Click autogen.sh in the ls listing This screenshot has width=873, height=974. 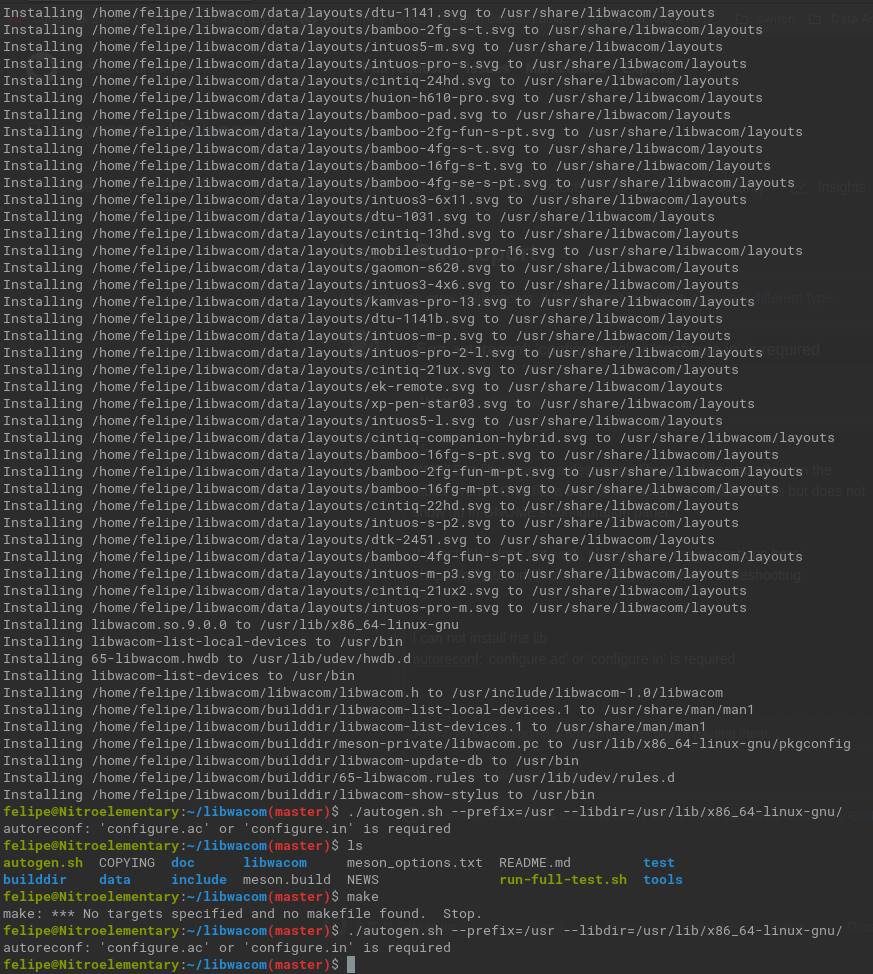tap(43, 863)
